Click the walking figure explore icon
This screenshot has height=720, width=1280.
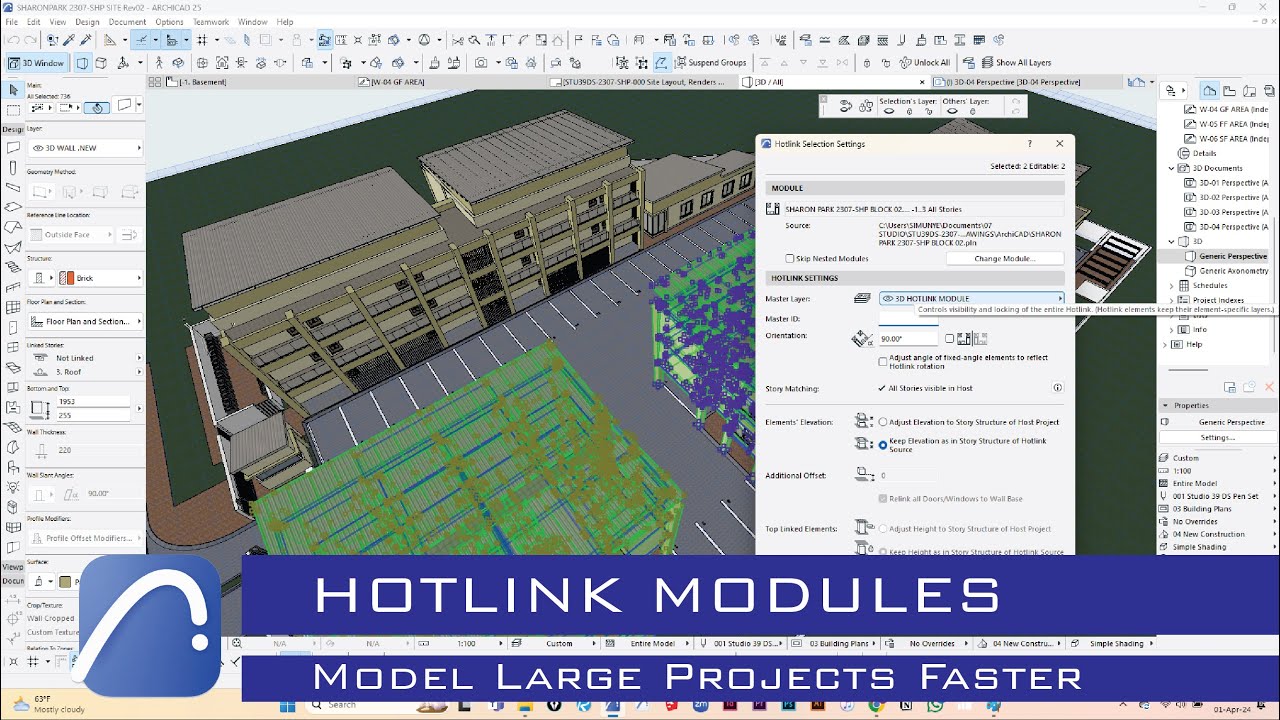(159, 62)
